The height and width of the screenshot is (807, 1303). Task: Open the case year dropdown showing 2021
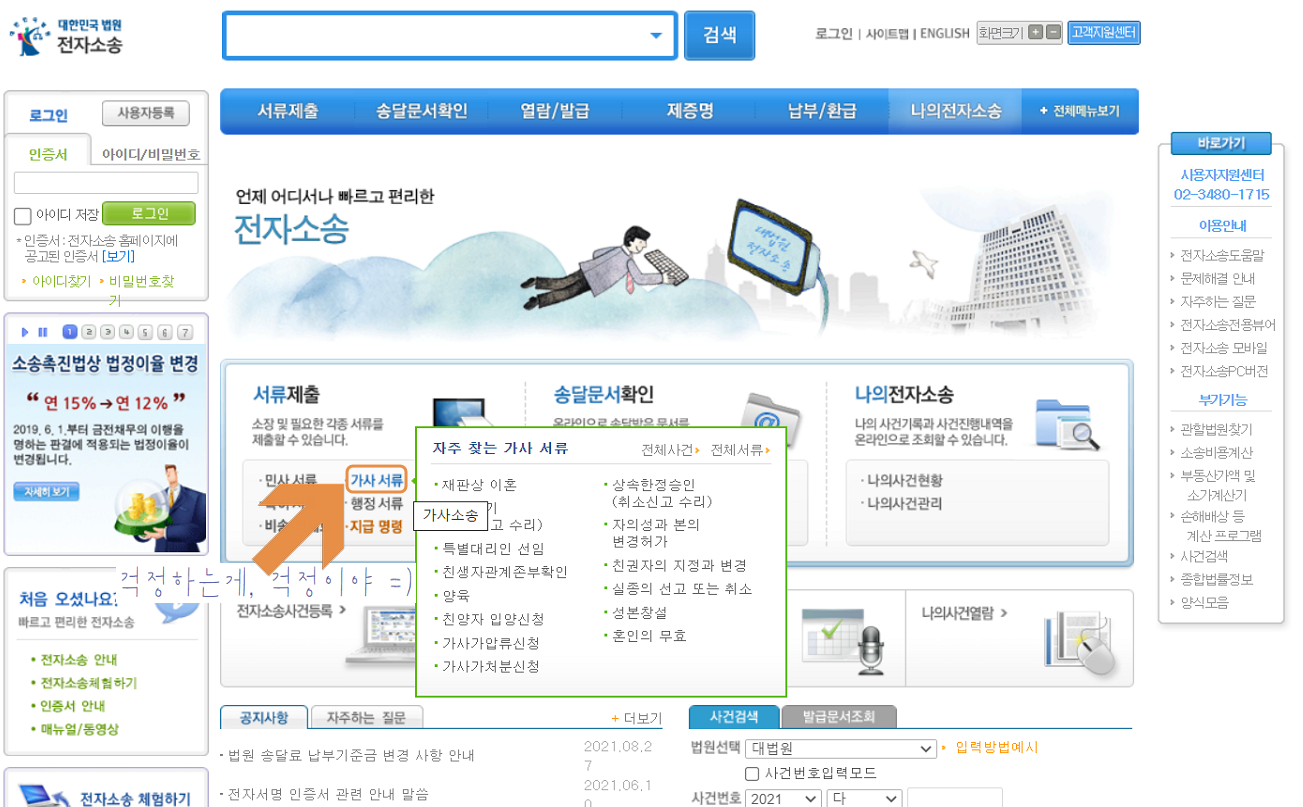click(783, 799)
